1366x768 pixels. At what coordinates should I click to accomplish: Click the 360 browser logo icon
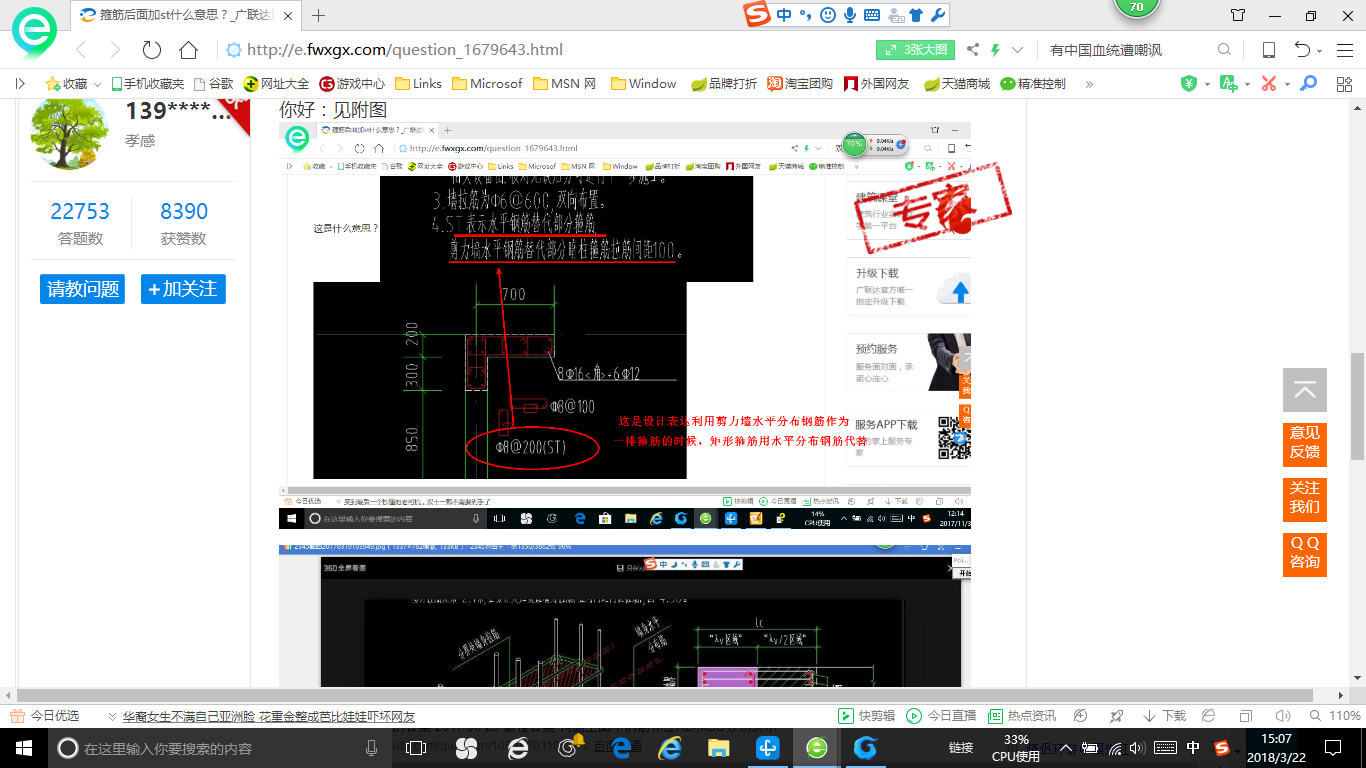pos(34,35)
